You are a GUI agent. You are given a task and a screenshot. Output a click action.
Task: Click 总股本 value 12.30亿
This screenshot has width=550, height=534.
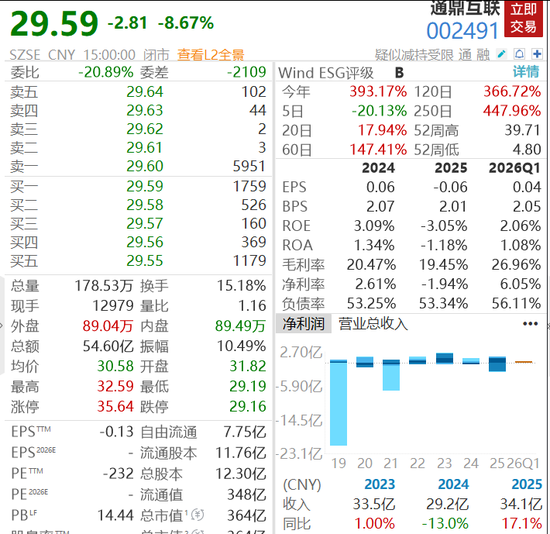click(241, 474)
